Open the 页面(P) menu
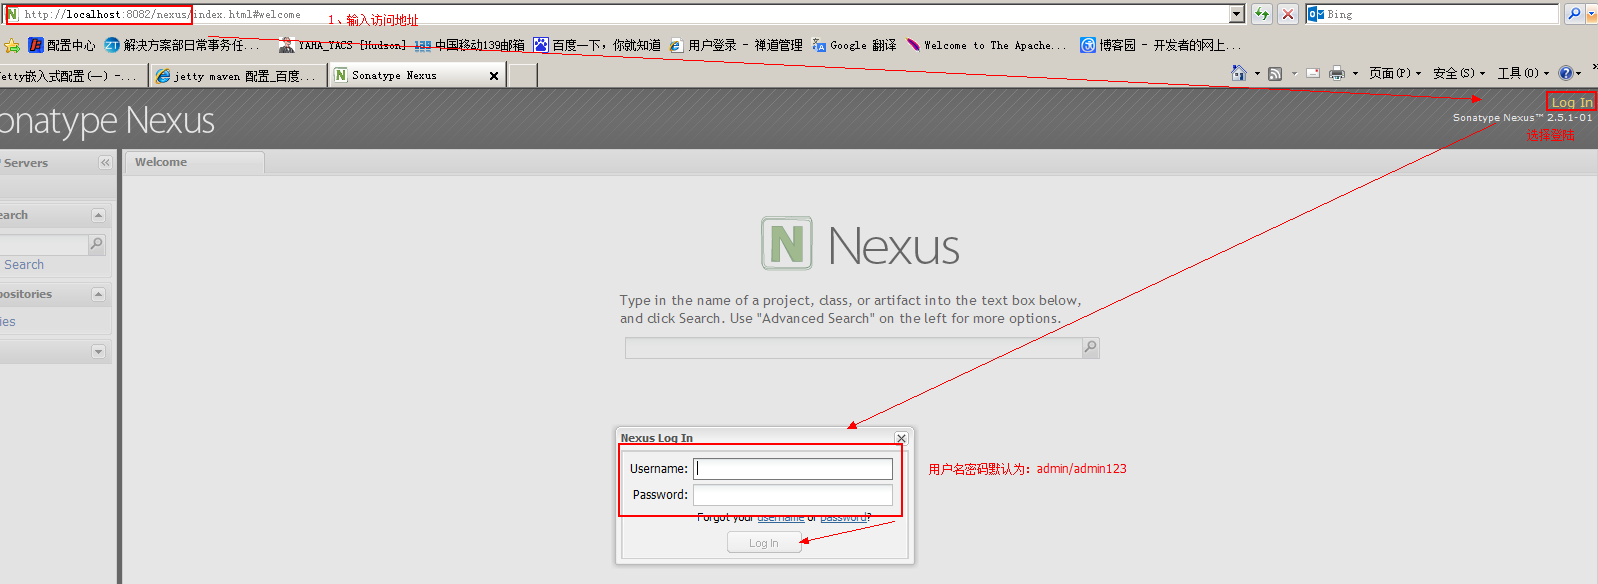 [1395, 73]
